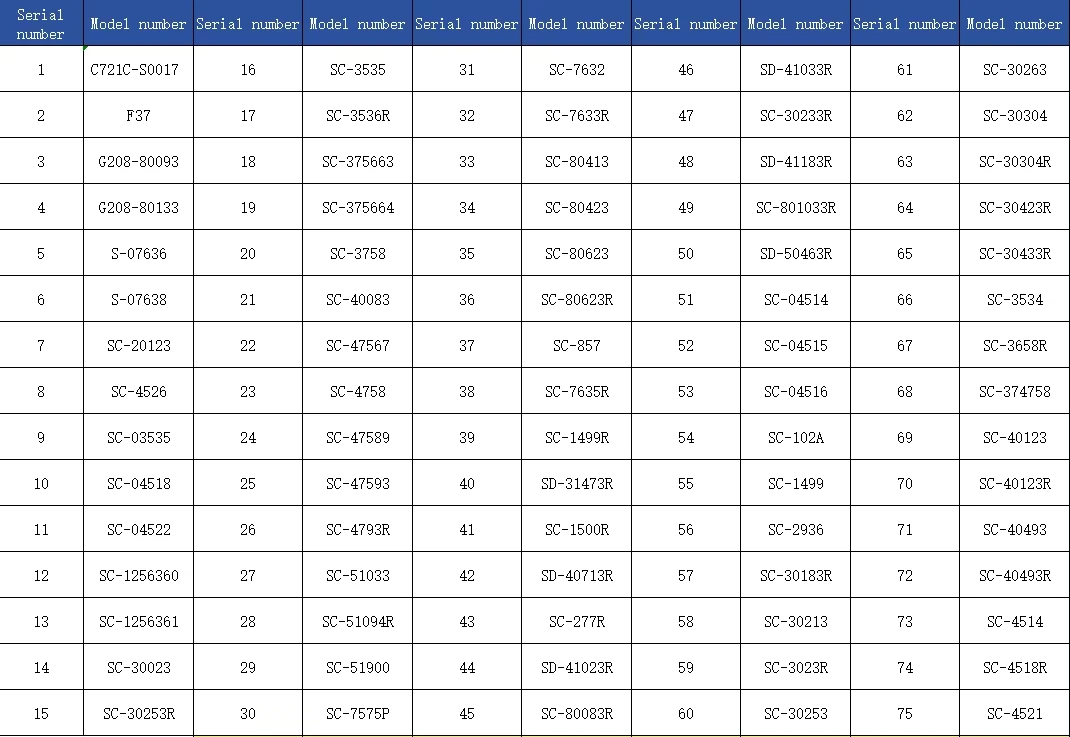Click model SC-04518
The height and width of the screenshot is (737, 1070).
click(139, 483)
